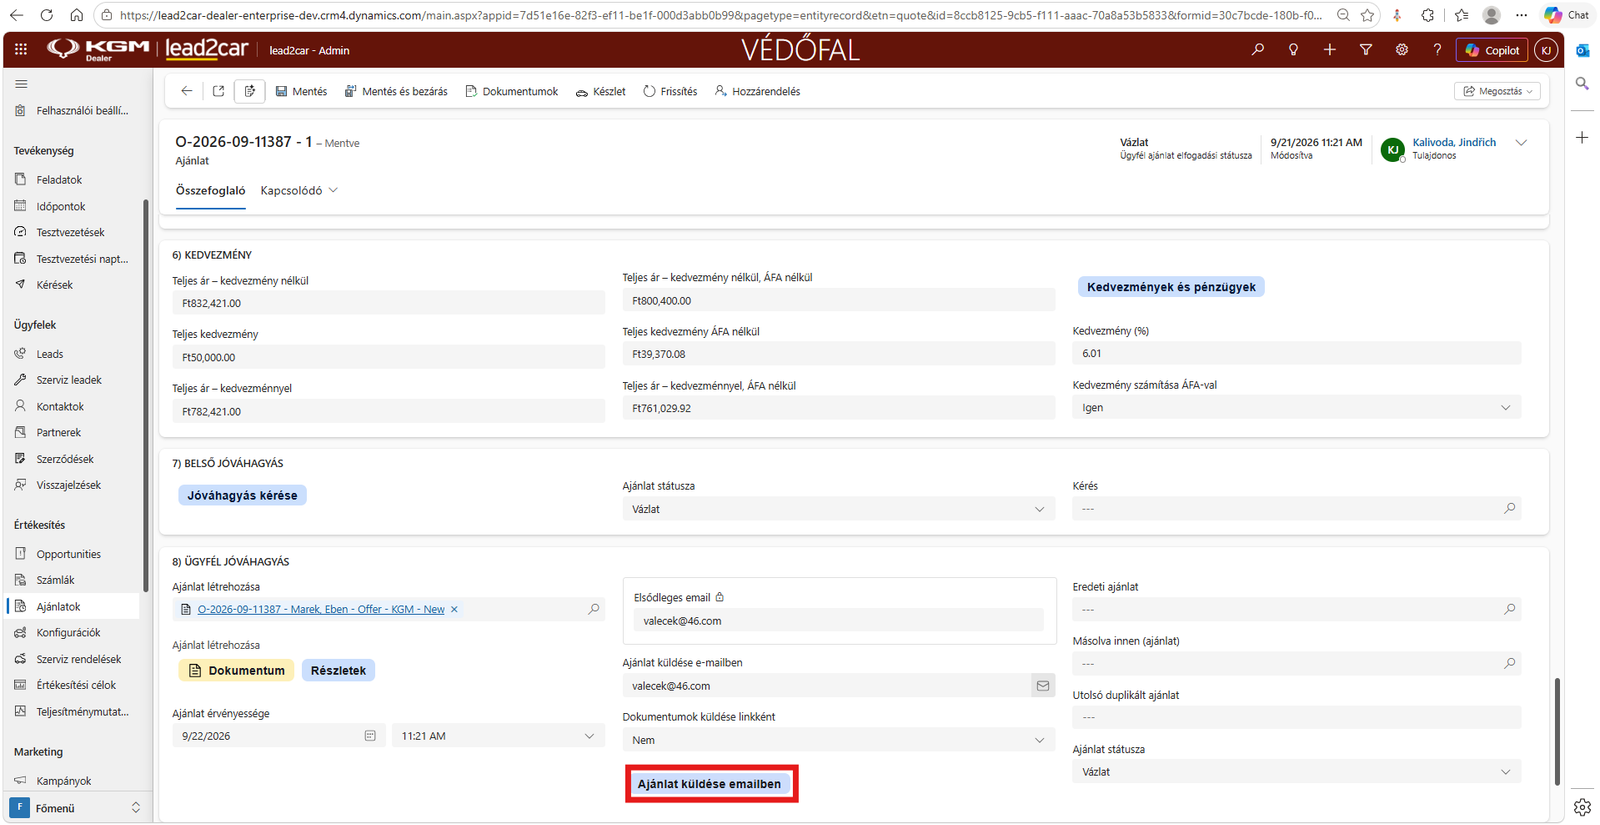
Task: Open record in new window icon
Action: click(x=218, y=91)
